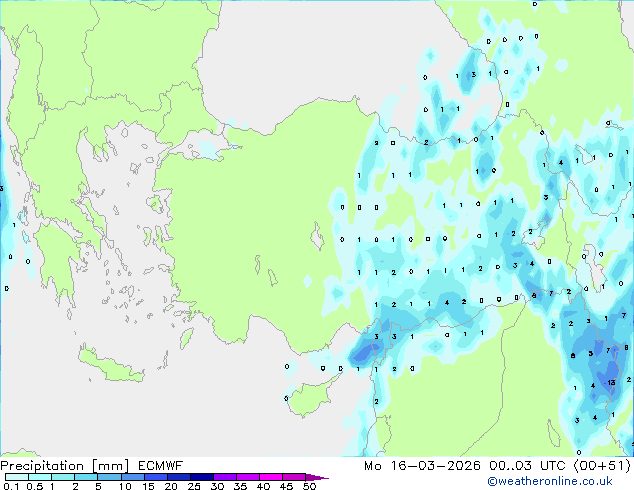Click the "10" legend scale label
The width and height of the screenshot is (634, 490).
pos(125,486)
